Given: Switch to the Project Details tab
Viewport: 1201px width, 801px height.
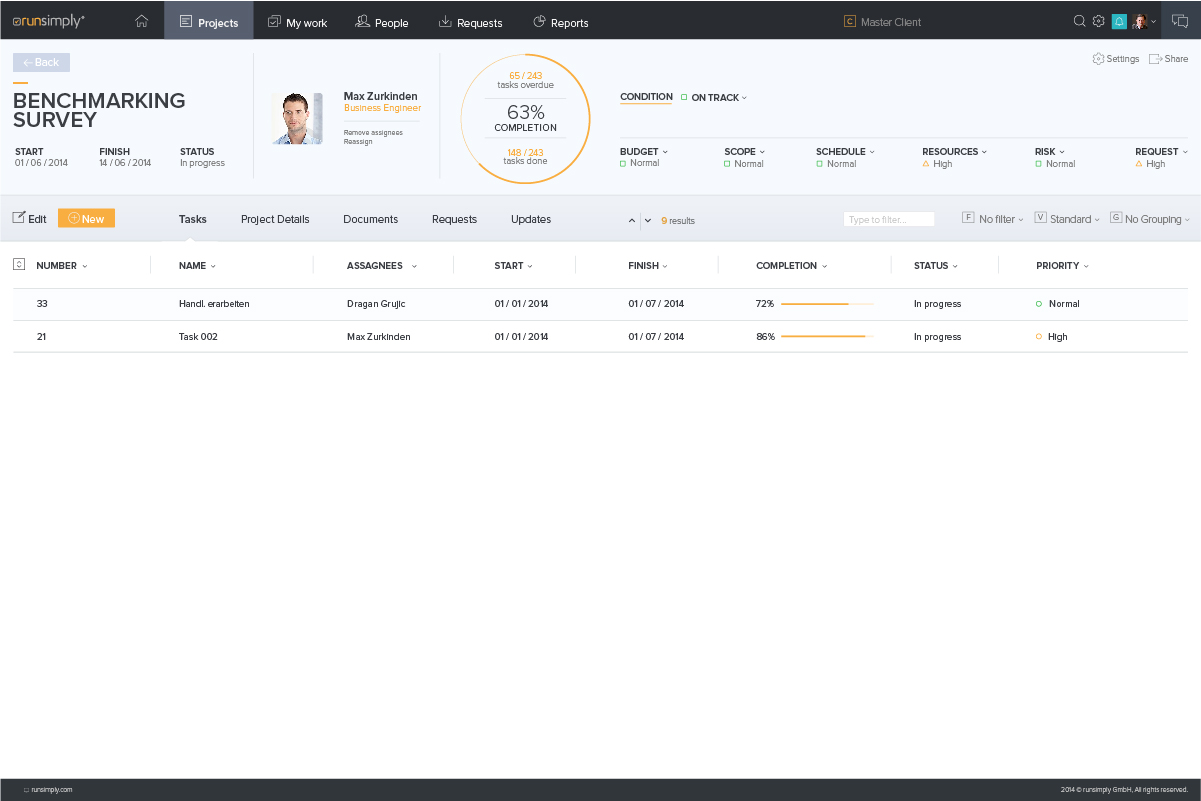Looking at the screenshot, I should click(x=275, y=219).
